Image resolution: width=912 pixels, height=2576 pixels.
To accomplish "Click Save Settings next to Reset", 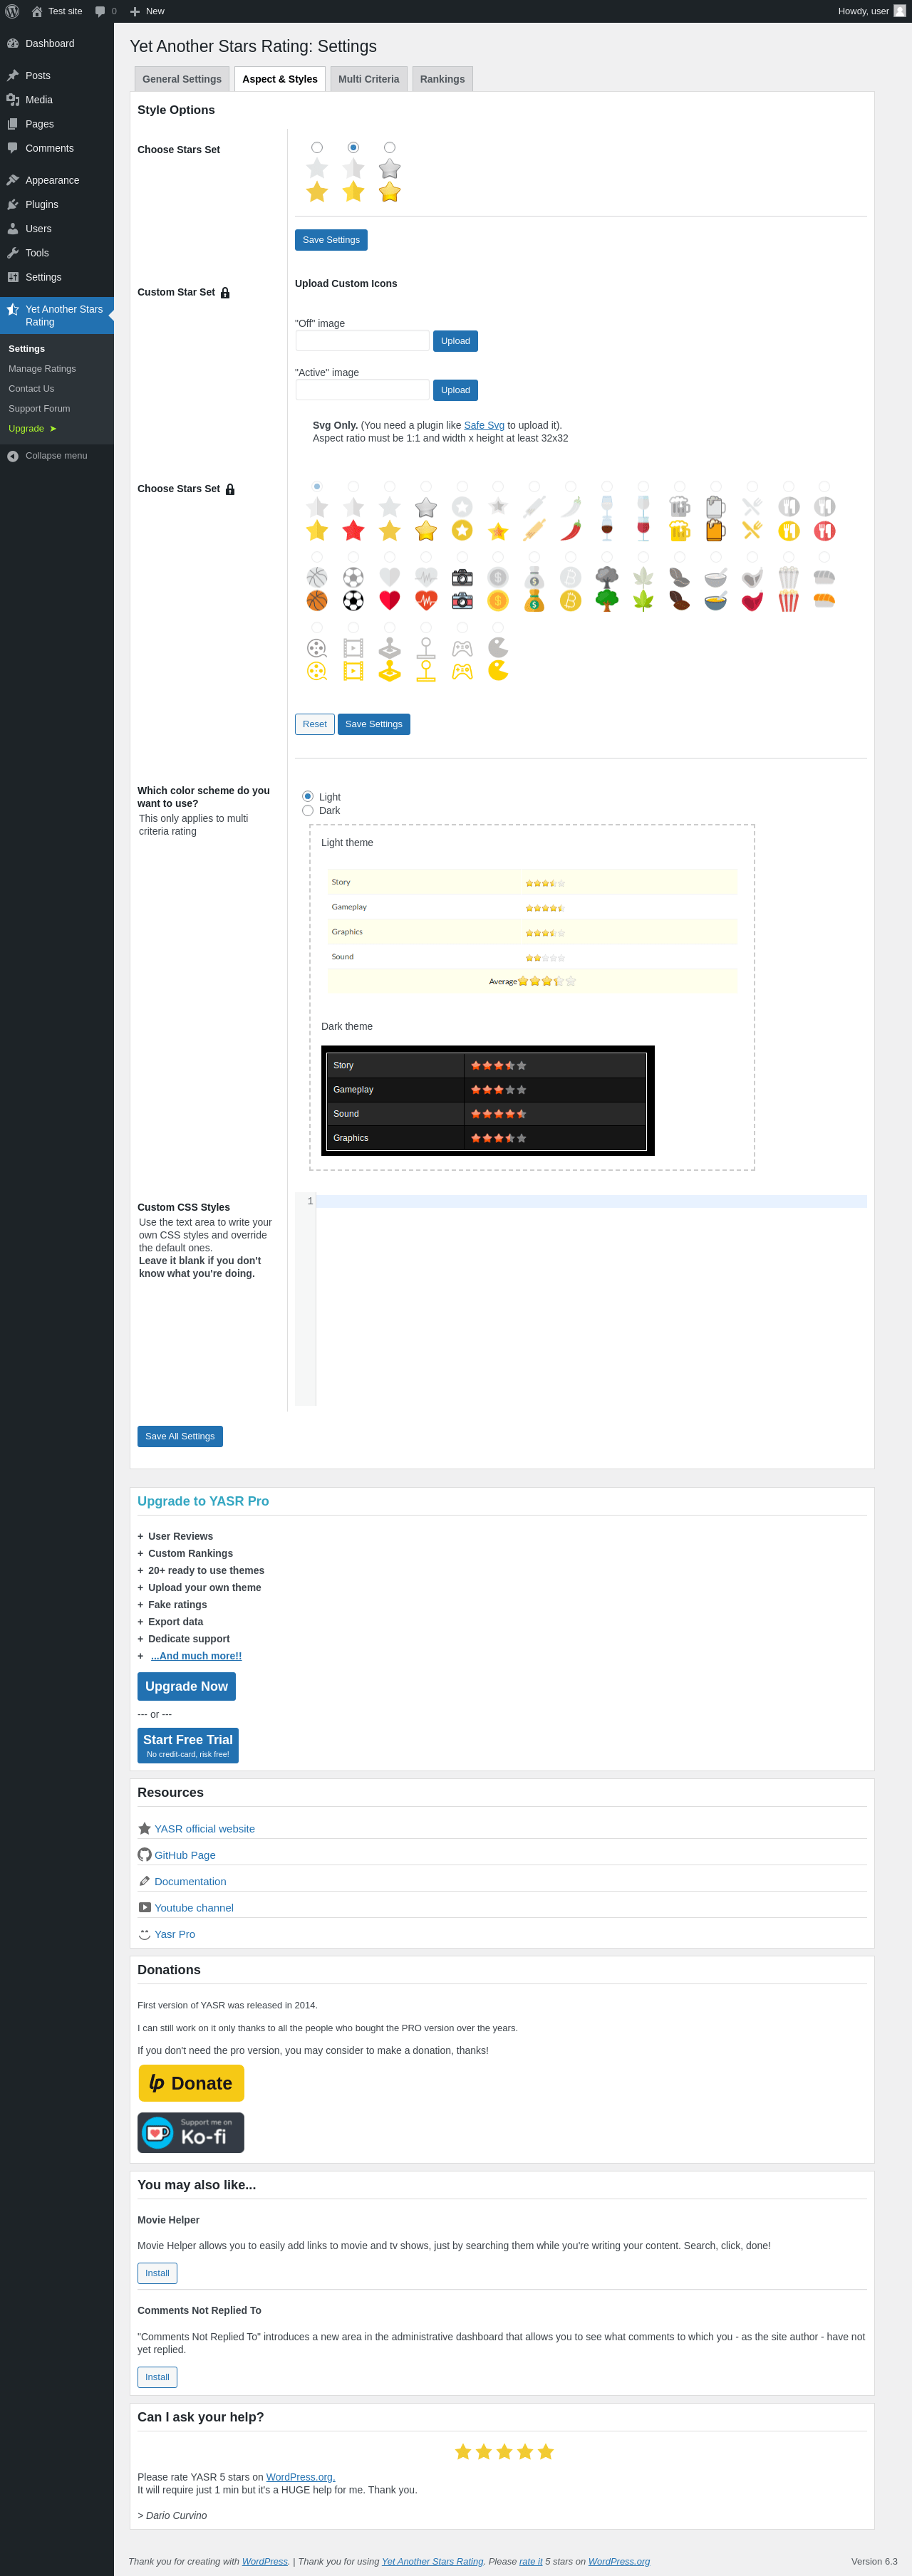I will [374, 724].
